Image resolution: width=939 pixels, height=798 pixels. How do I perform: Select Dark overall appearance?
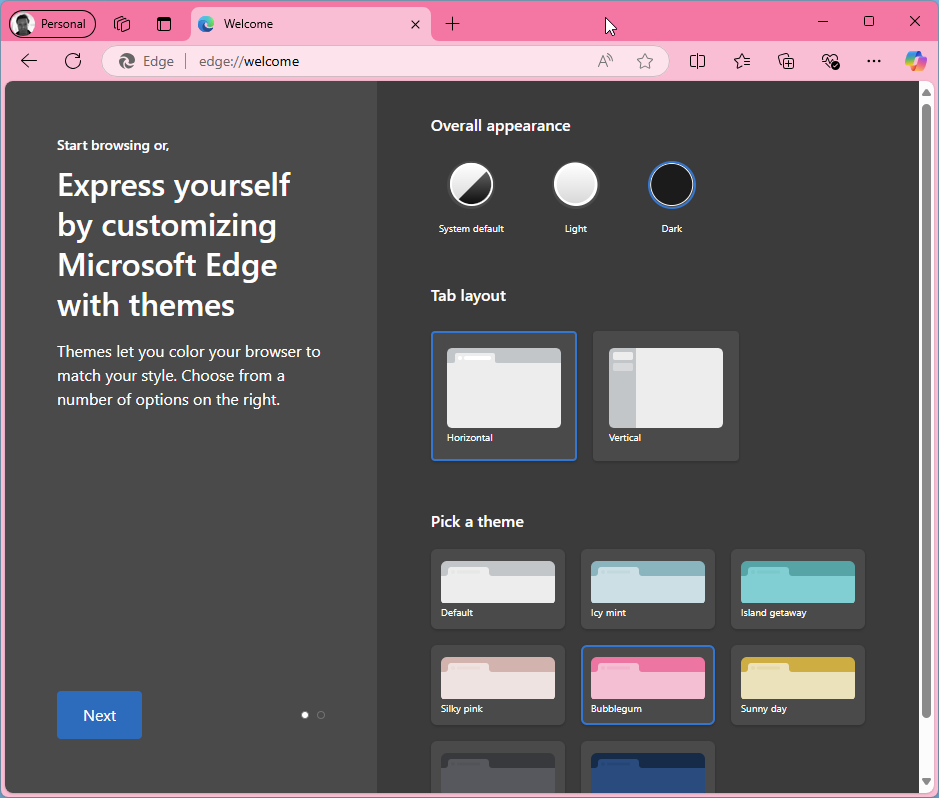(671, 184)
